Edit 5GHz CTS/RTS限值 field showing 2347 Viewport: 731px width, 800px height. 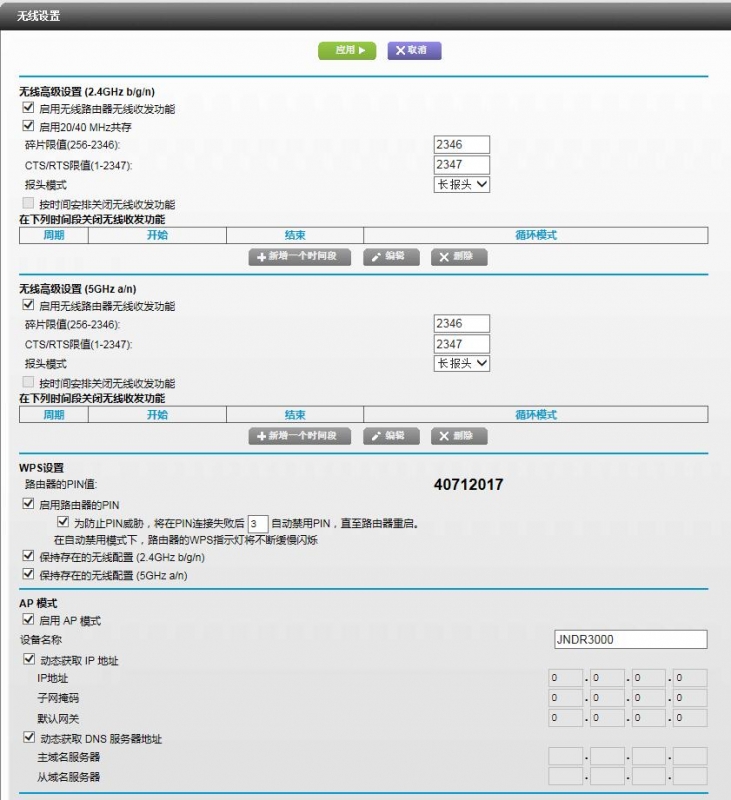[462, 344]
